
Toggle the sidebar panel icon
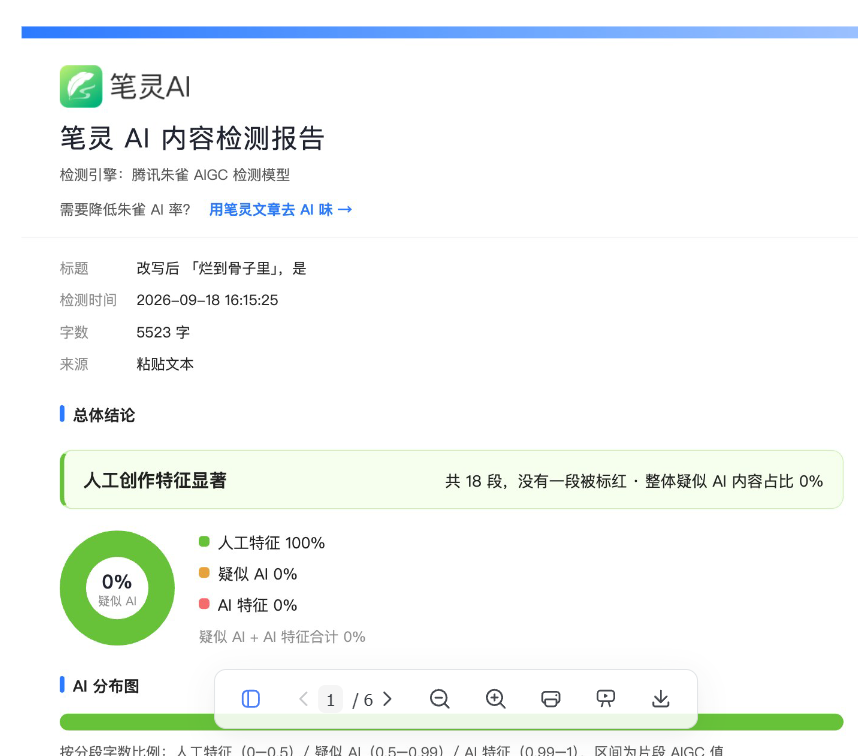[251, 699]
